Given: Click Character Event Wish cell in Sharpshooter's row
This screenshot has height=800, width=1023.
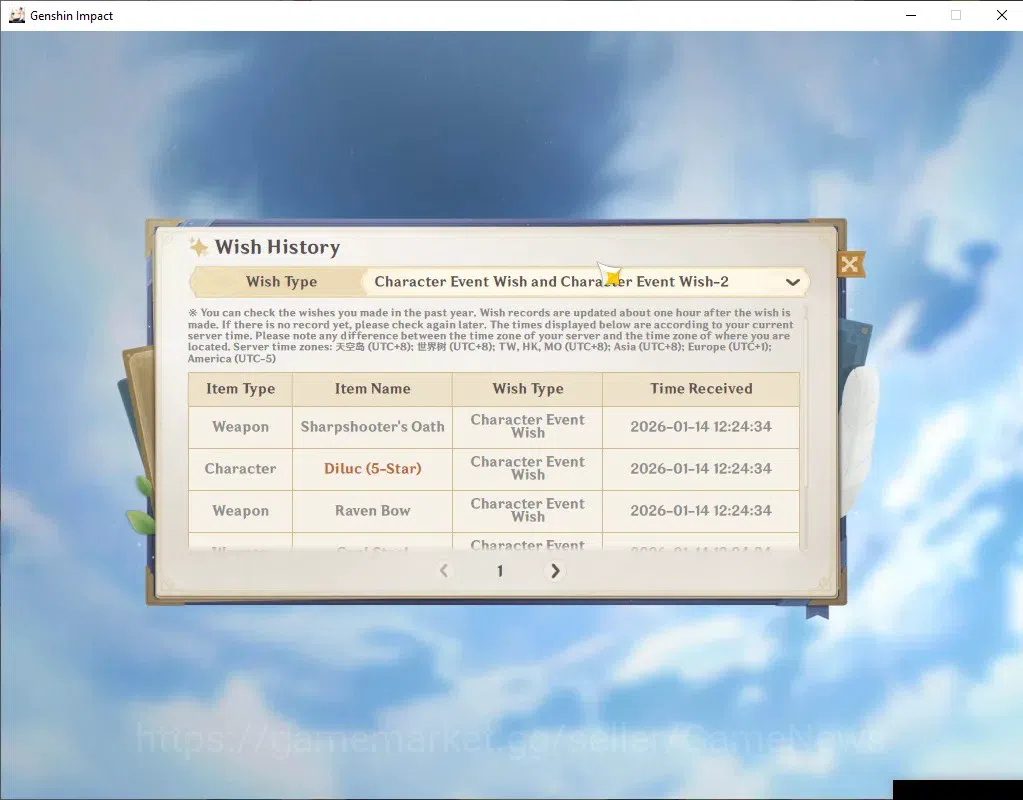Looking at the screenshot, I should [528, 427].
